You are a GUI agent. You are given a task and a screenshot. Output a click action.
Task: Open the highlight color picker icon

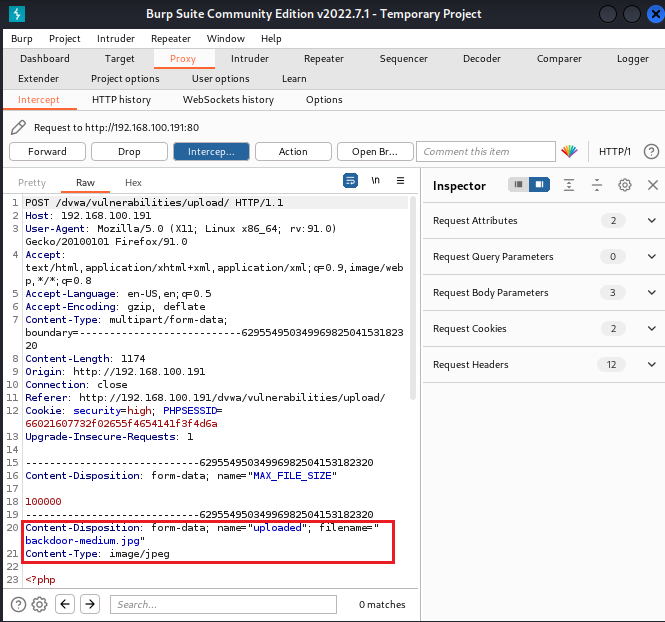[x=569, y=151]
